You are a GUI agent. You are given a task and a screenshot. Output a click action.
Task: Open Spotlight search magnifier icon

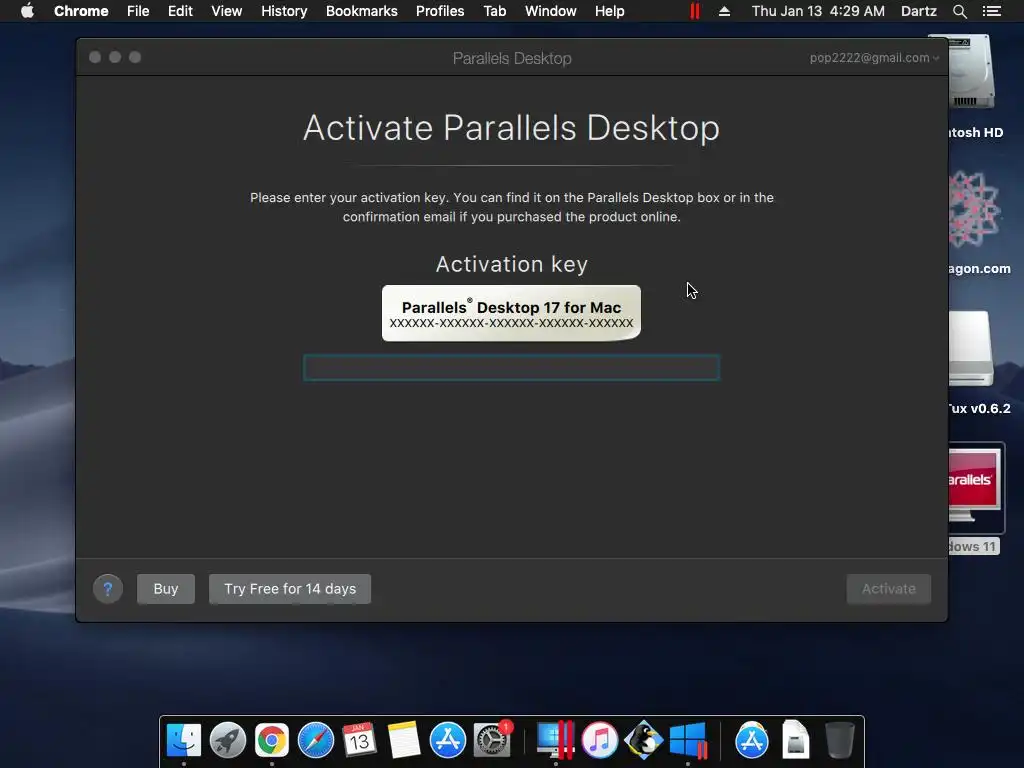[959, 11]
